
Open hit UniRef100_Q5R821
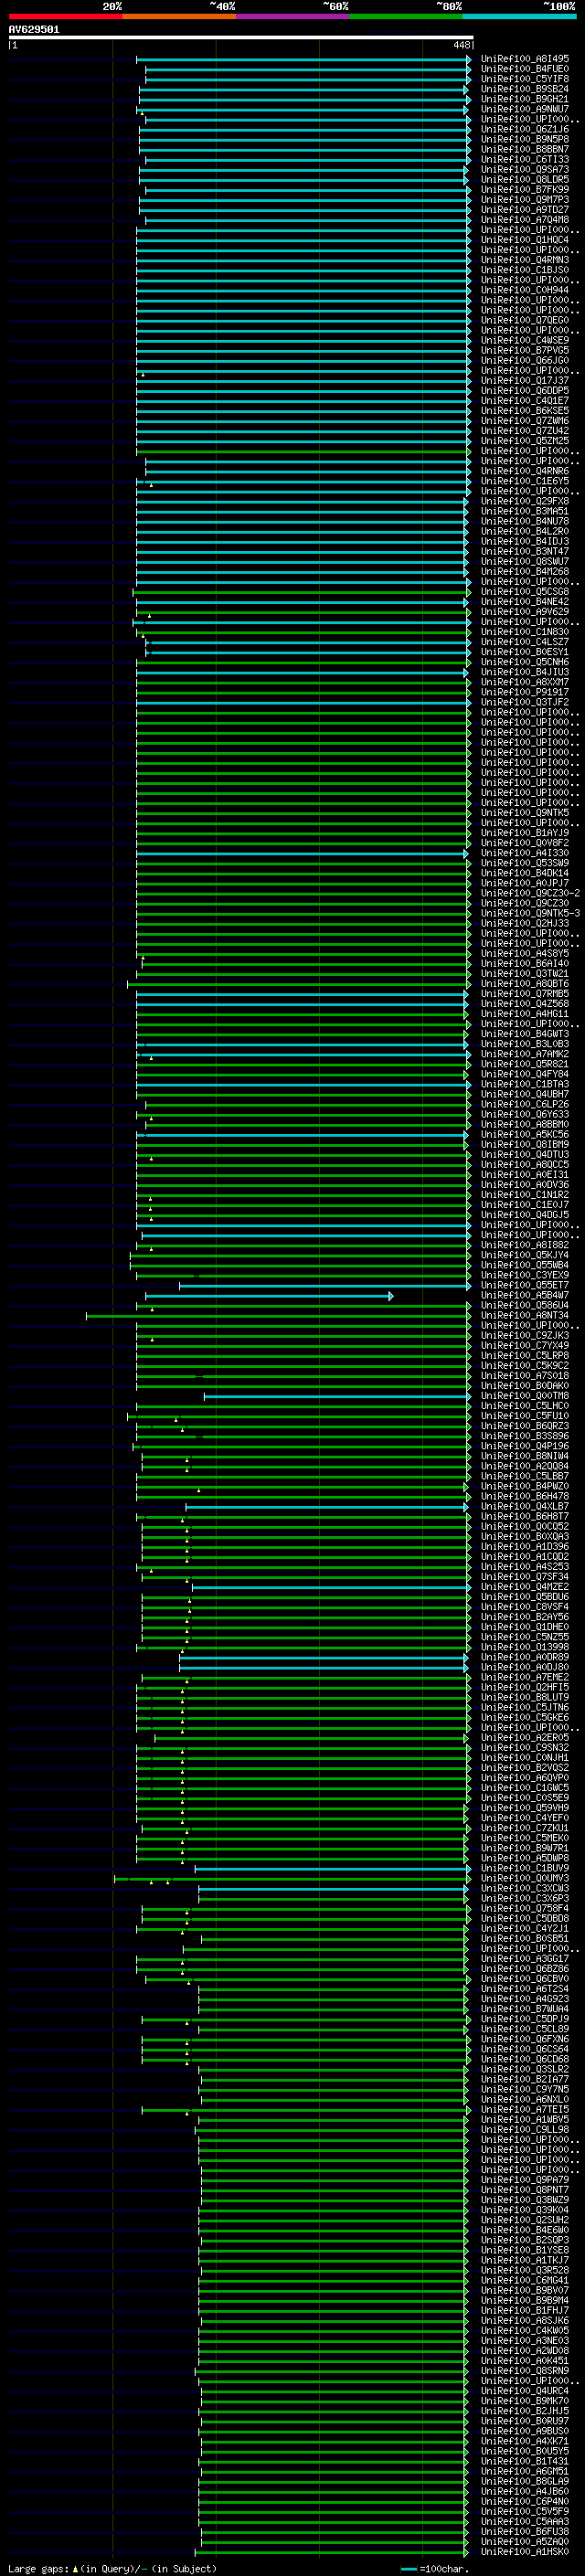(525, 1063)
